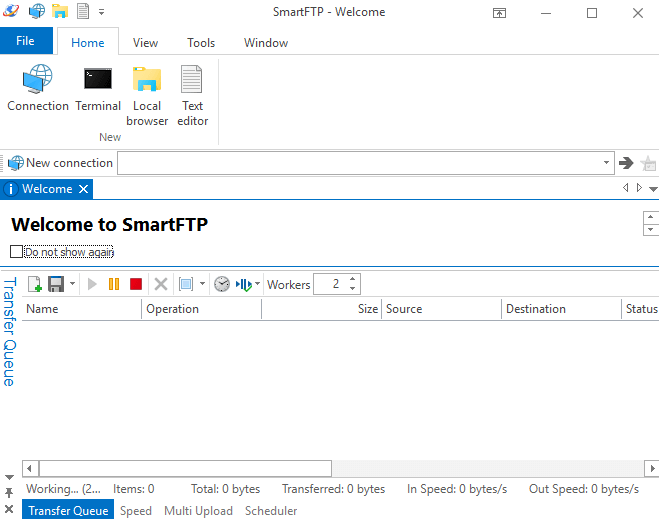Expand the address bar dropdown arrow
Screen dimensions: 659x519
click(x=606, y=163)
